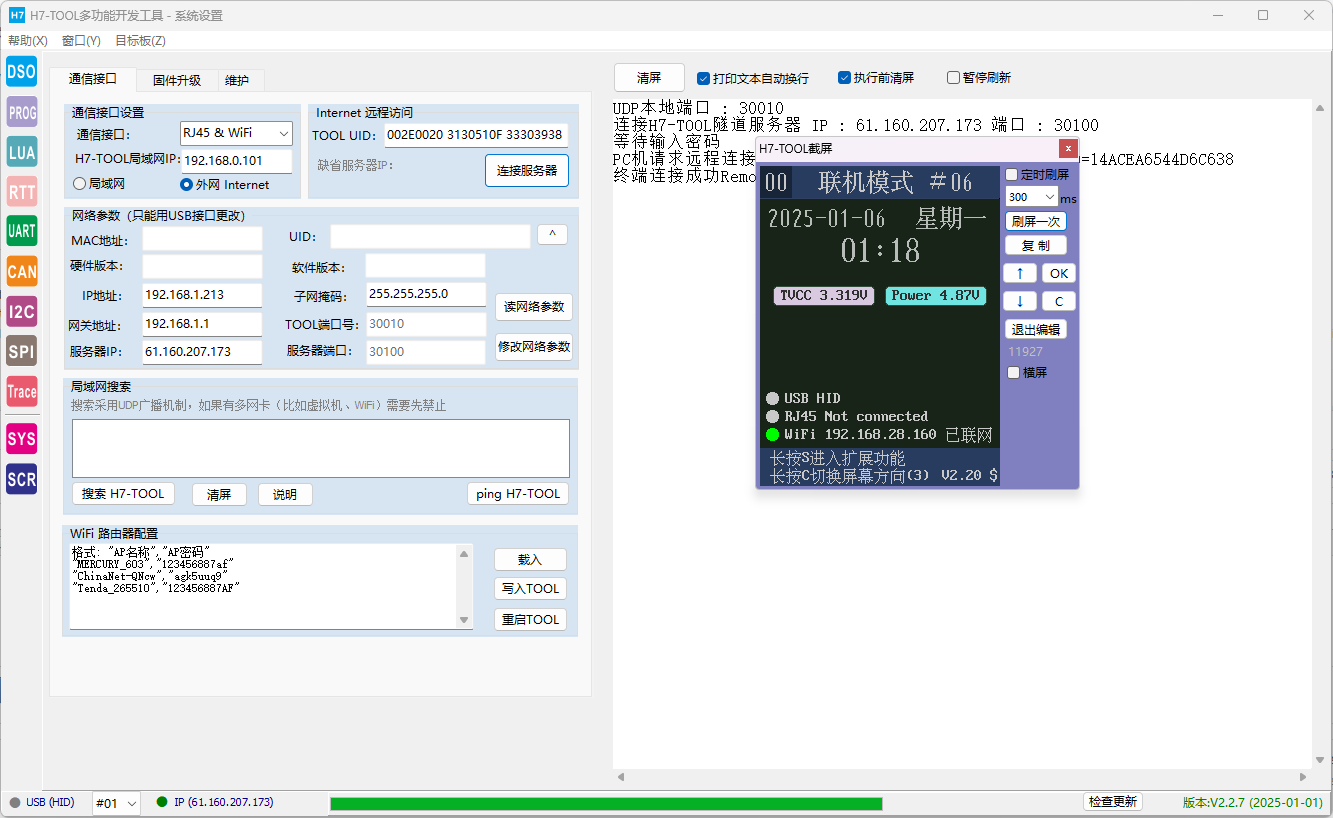Click the 重启TOOL button
Image resolution: width=1333 pixels, height=818 pixels.
530,620
